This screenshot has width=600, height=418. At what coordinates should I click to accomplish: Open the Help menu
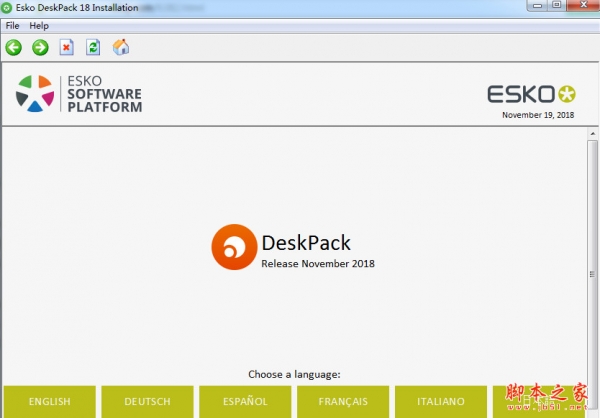tap(39, 26)
